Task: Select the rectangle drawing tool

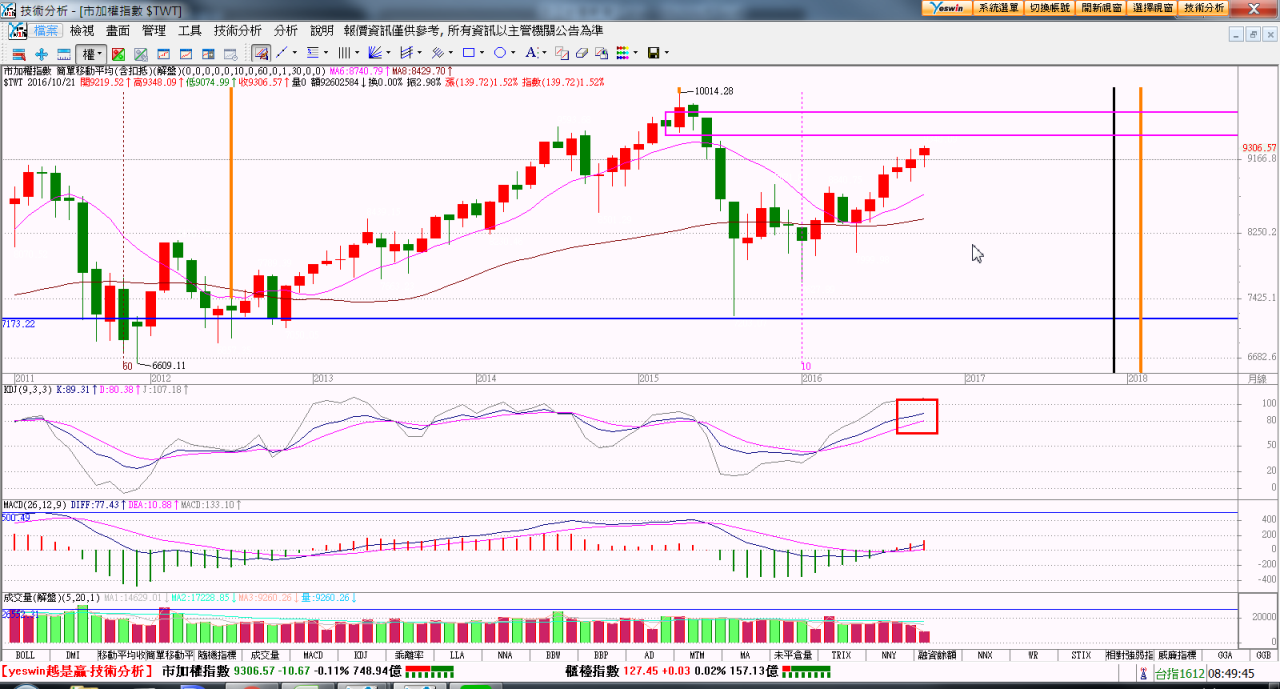Action: [x=467, y=53]
